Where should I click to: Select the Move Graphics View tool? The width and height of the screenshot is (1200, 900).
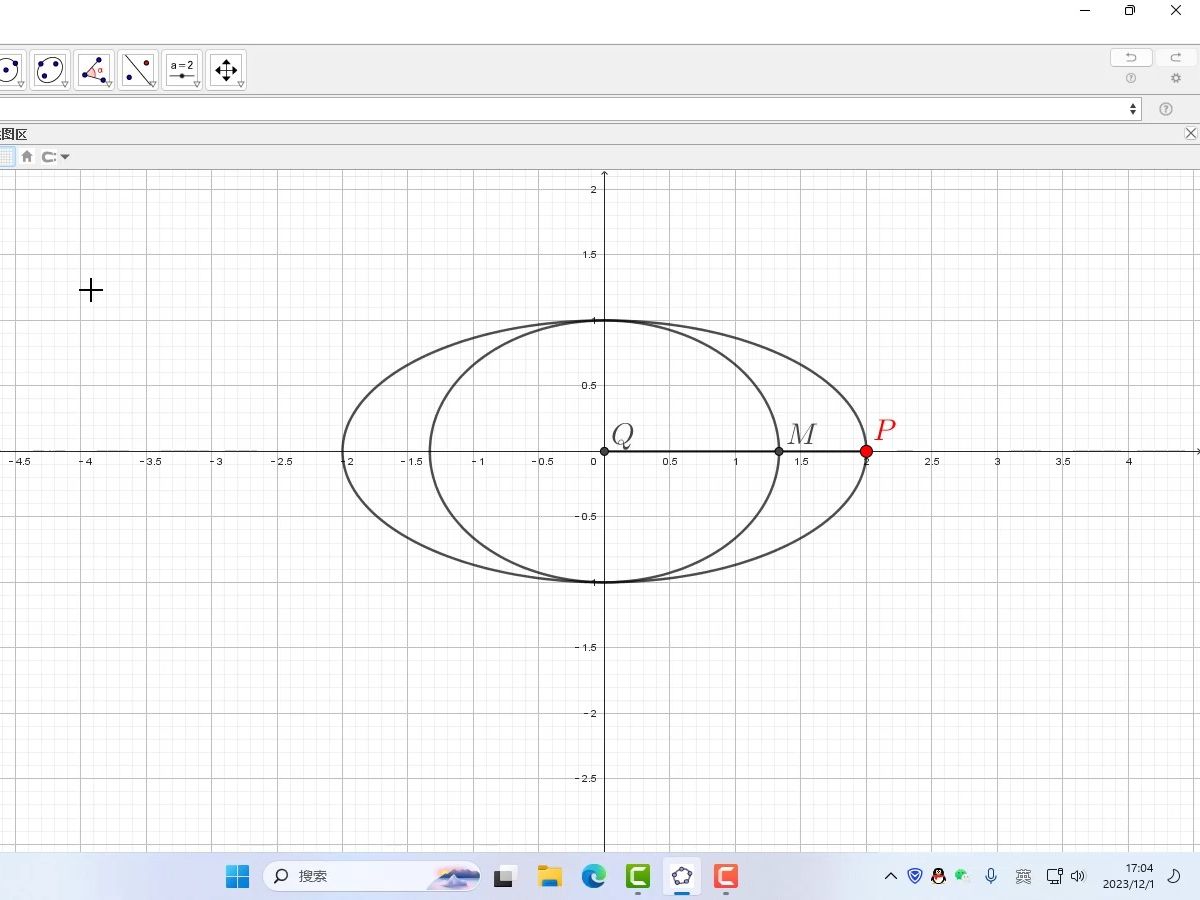(226, 70)
